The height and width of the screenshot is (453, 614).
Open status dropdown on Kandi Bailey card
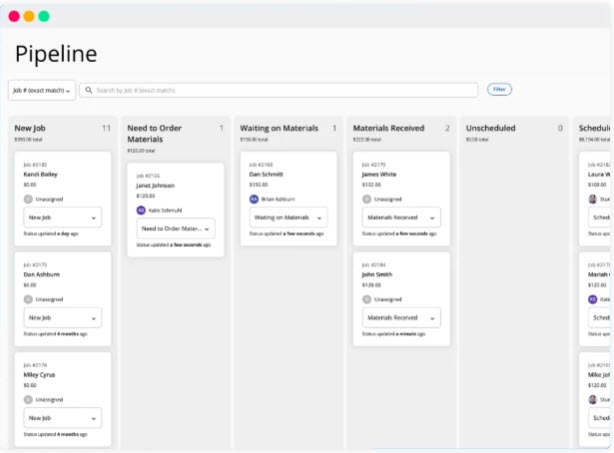(63, 217)
